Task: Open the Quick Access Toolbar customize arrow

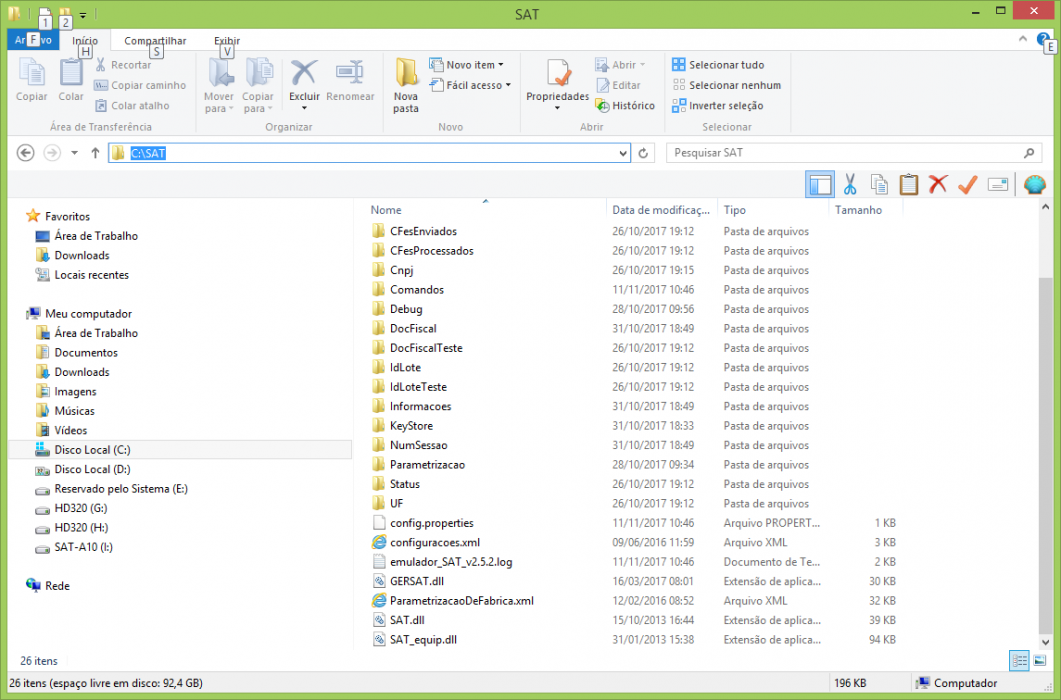Action: pyautogui.click(x=83, y=14)
